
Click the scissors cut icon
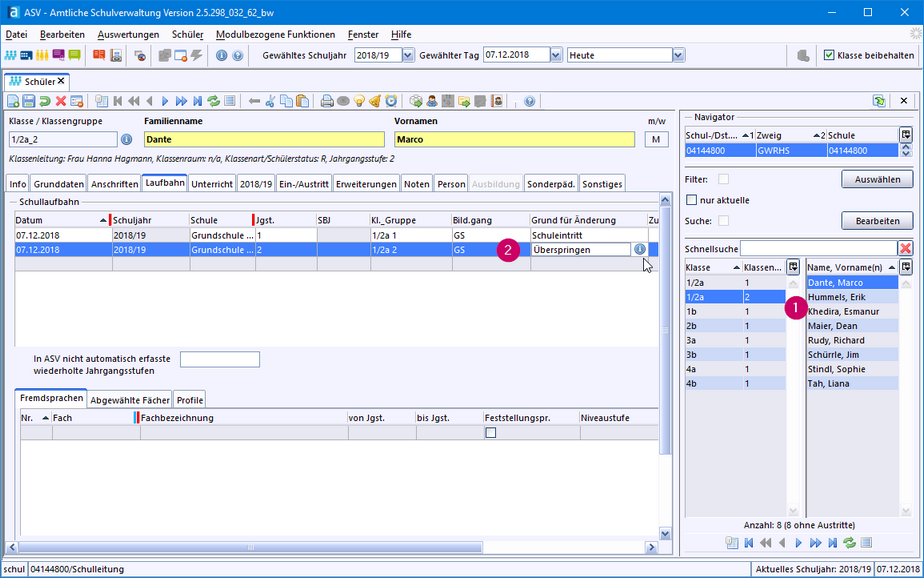271,101
